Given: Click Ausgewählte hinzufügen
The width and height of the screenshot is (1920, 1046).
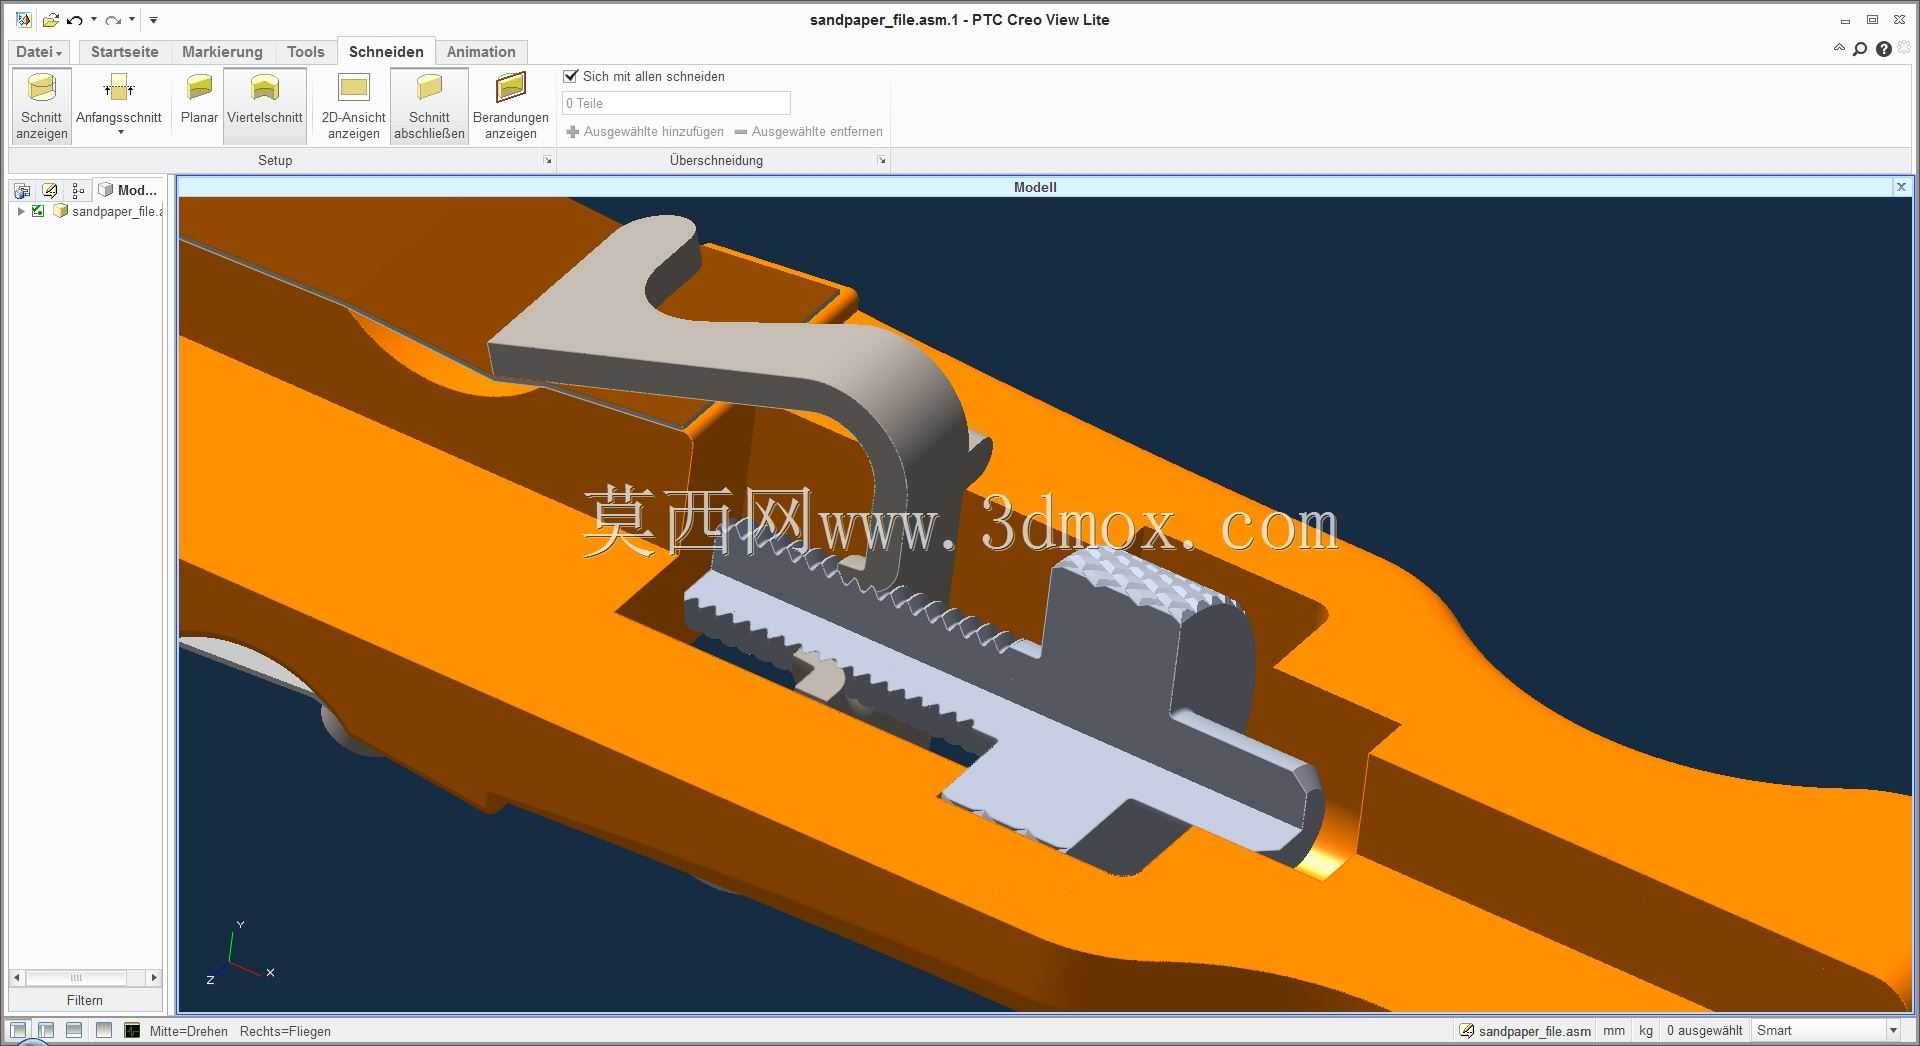Looking at the screenshot, I should [645, 132].
